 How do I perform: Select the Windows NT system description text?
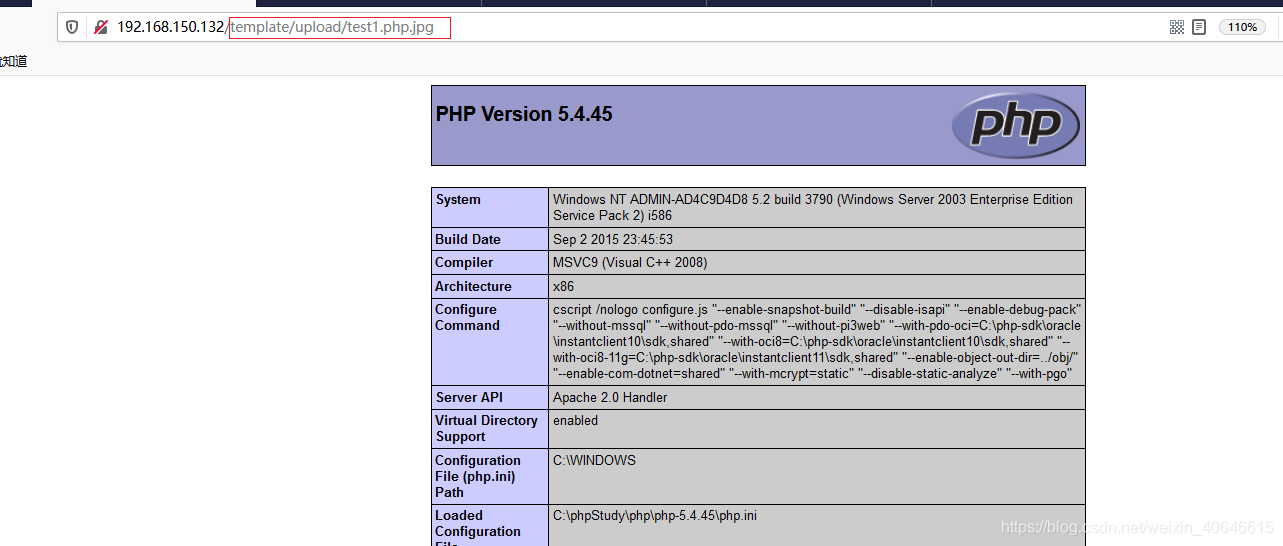click(813, 208)
